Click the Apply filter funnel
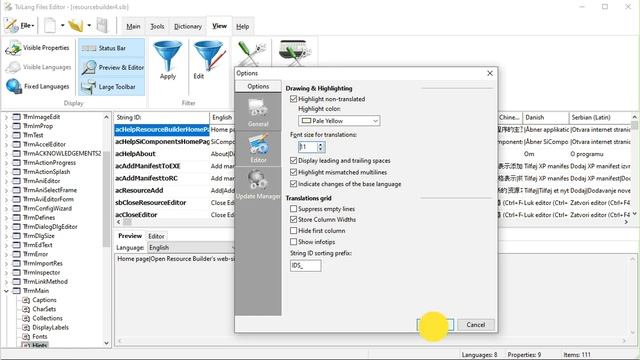 [x=168, y=60]
